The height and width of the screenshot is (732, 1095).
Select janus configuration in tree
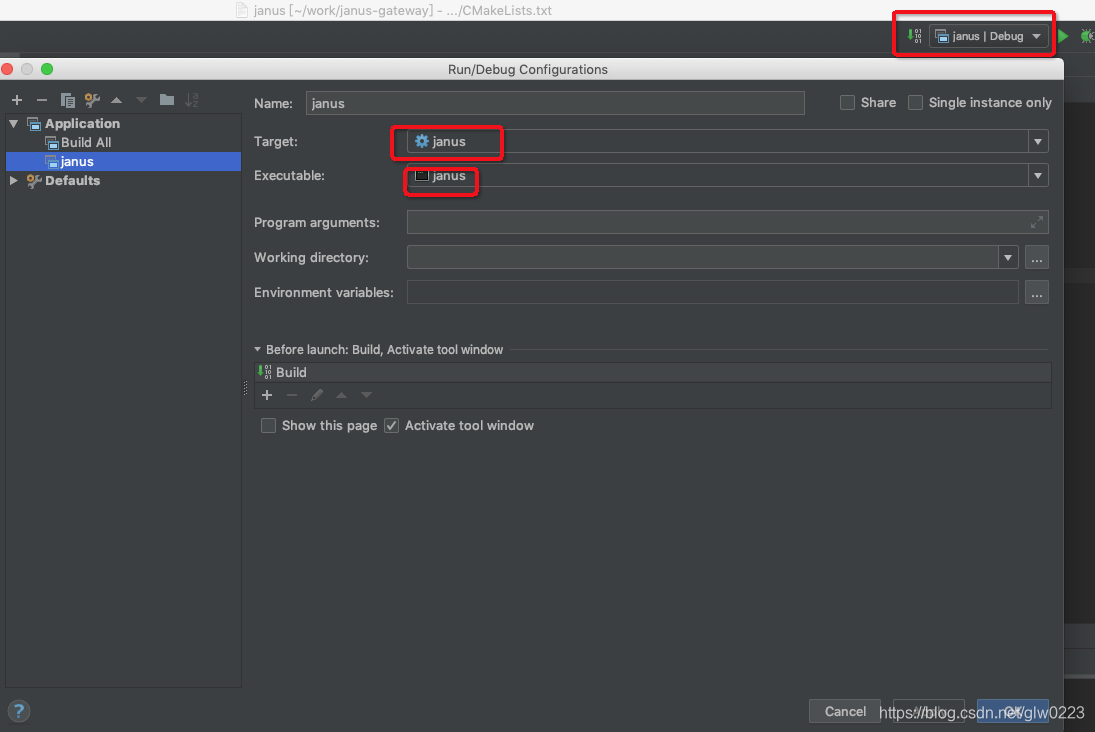click(x=123, y=161)
